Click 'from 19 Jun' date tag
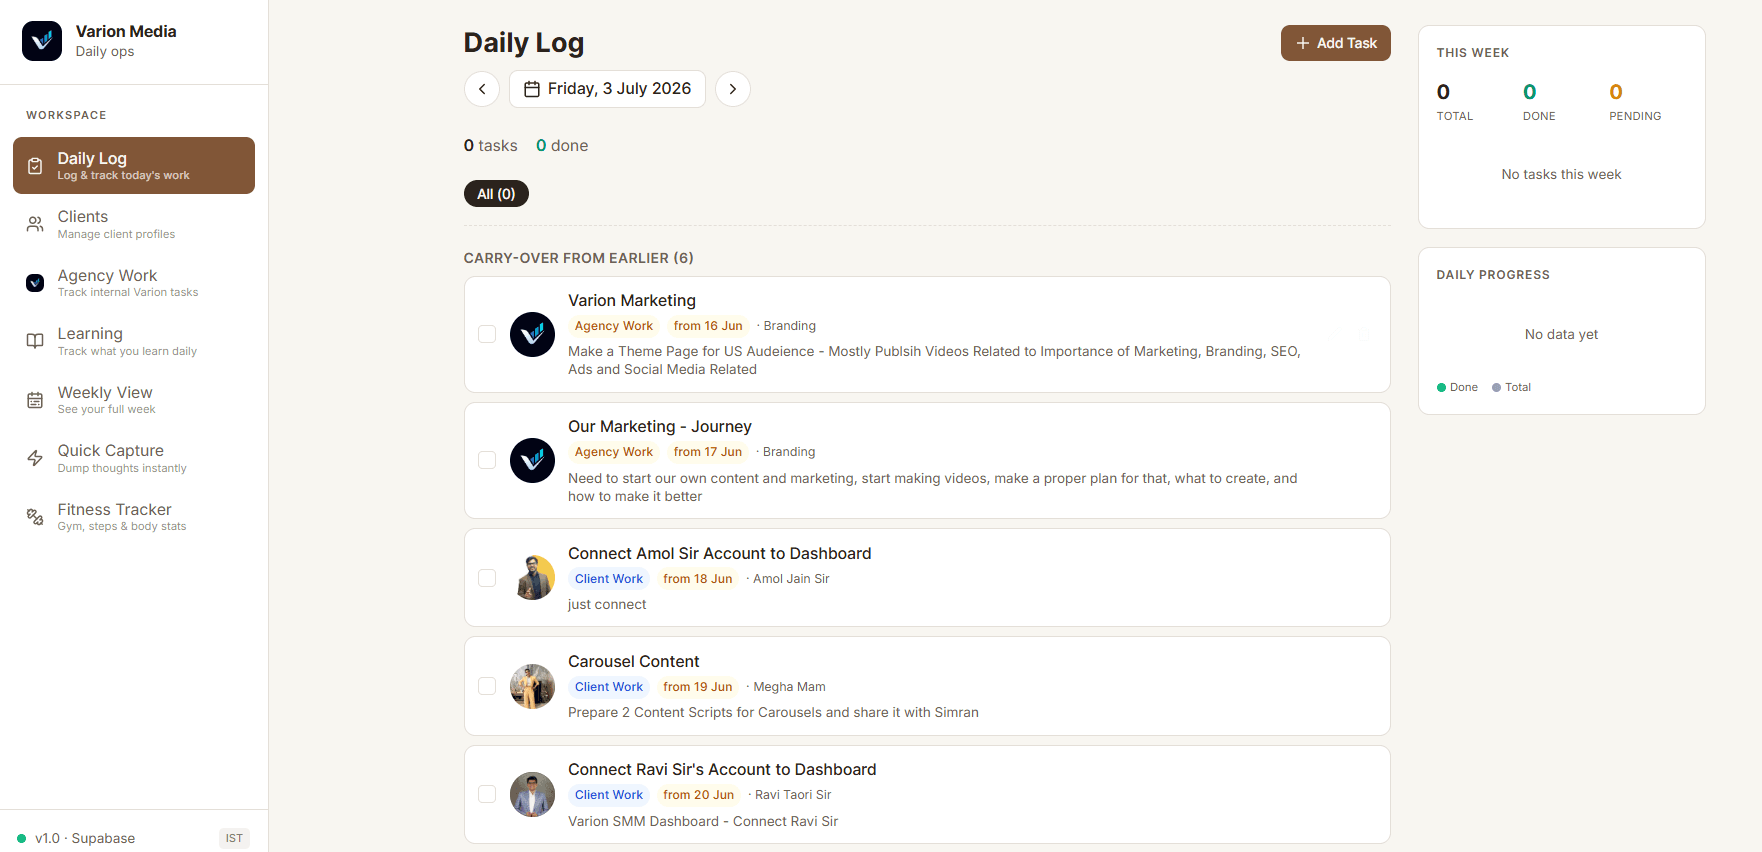This screenshot has height=852, width=1762. click(698, 687)
